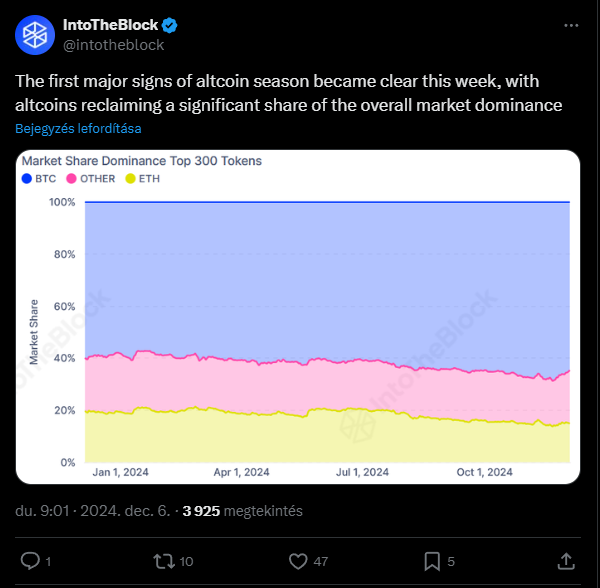Toggle the OTHER legend series dot
This screenshot has width=600, height=588.
71,179
